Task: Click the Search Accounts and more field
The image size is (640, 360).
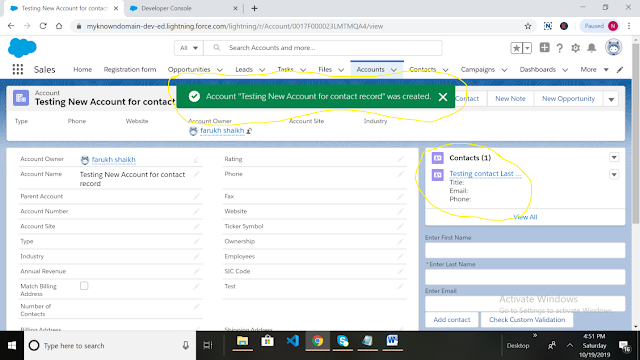Action: (x=322, y=48)
